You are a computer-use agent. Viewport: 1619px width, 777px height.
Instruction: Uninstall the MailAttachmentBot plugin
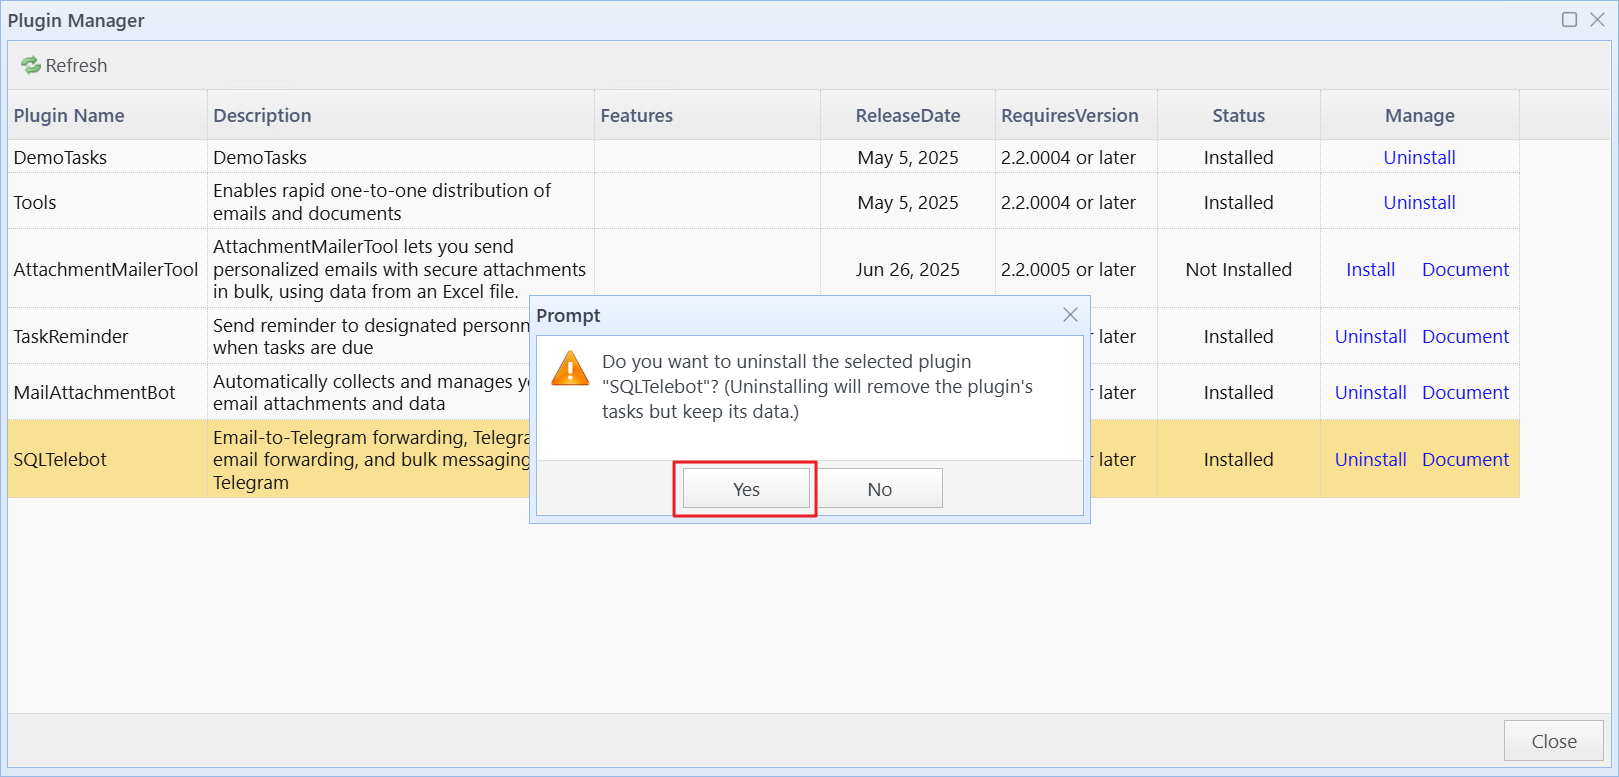(1370, 393)
